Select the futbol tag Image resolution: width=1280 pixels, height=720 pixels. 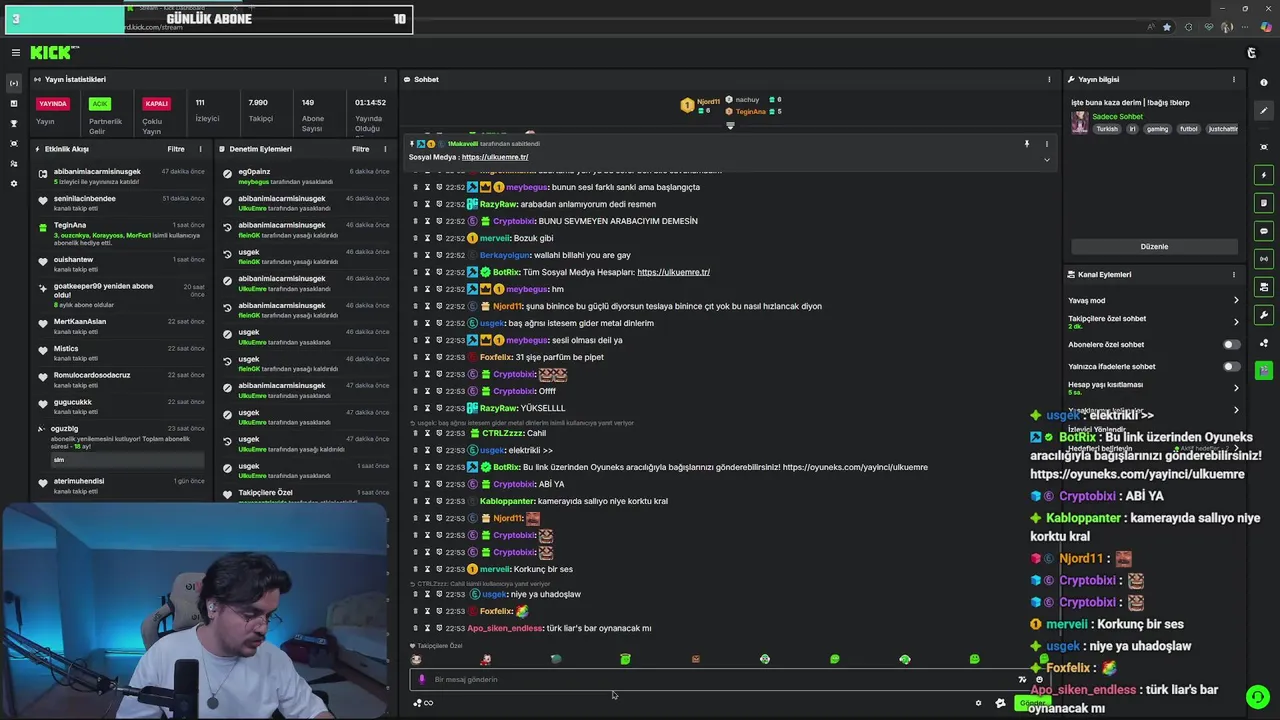point(1188,129)
